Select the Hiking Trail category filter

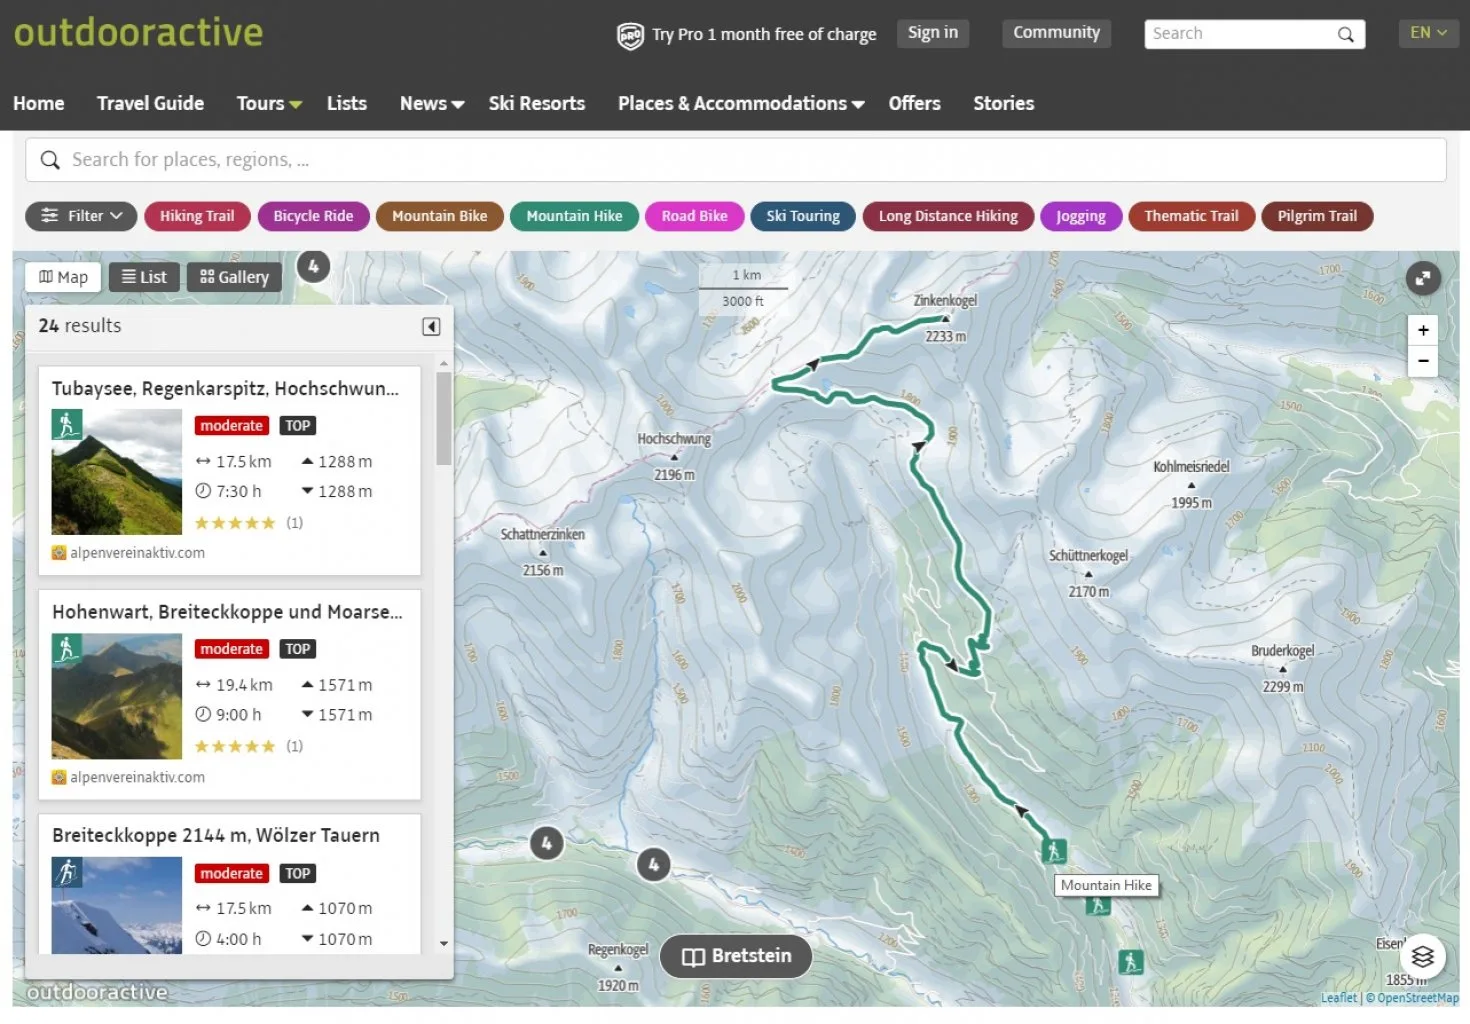point(197,216)
